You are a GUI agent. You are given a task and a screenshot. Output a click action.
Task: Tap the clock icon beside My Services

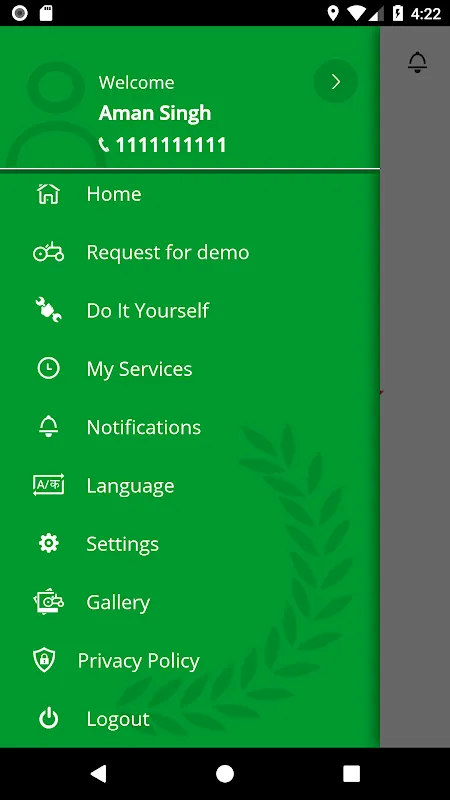[48, 368]
